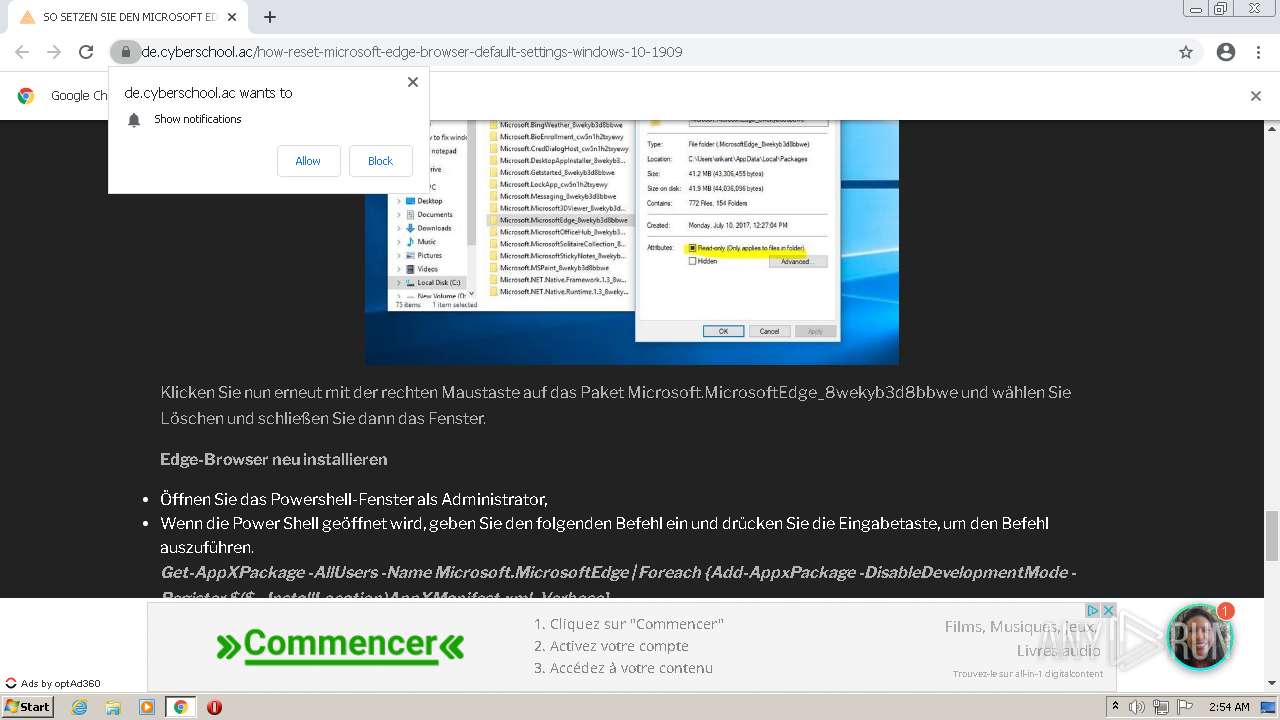Open the Windows Start menu

pyautogui.click(x=28, y=707)
